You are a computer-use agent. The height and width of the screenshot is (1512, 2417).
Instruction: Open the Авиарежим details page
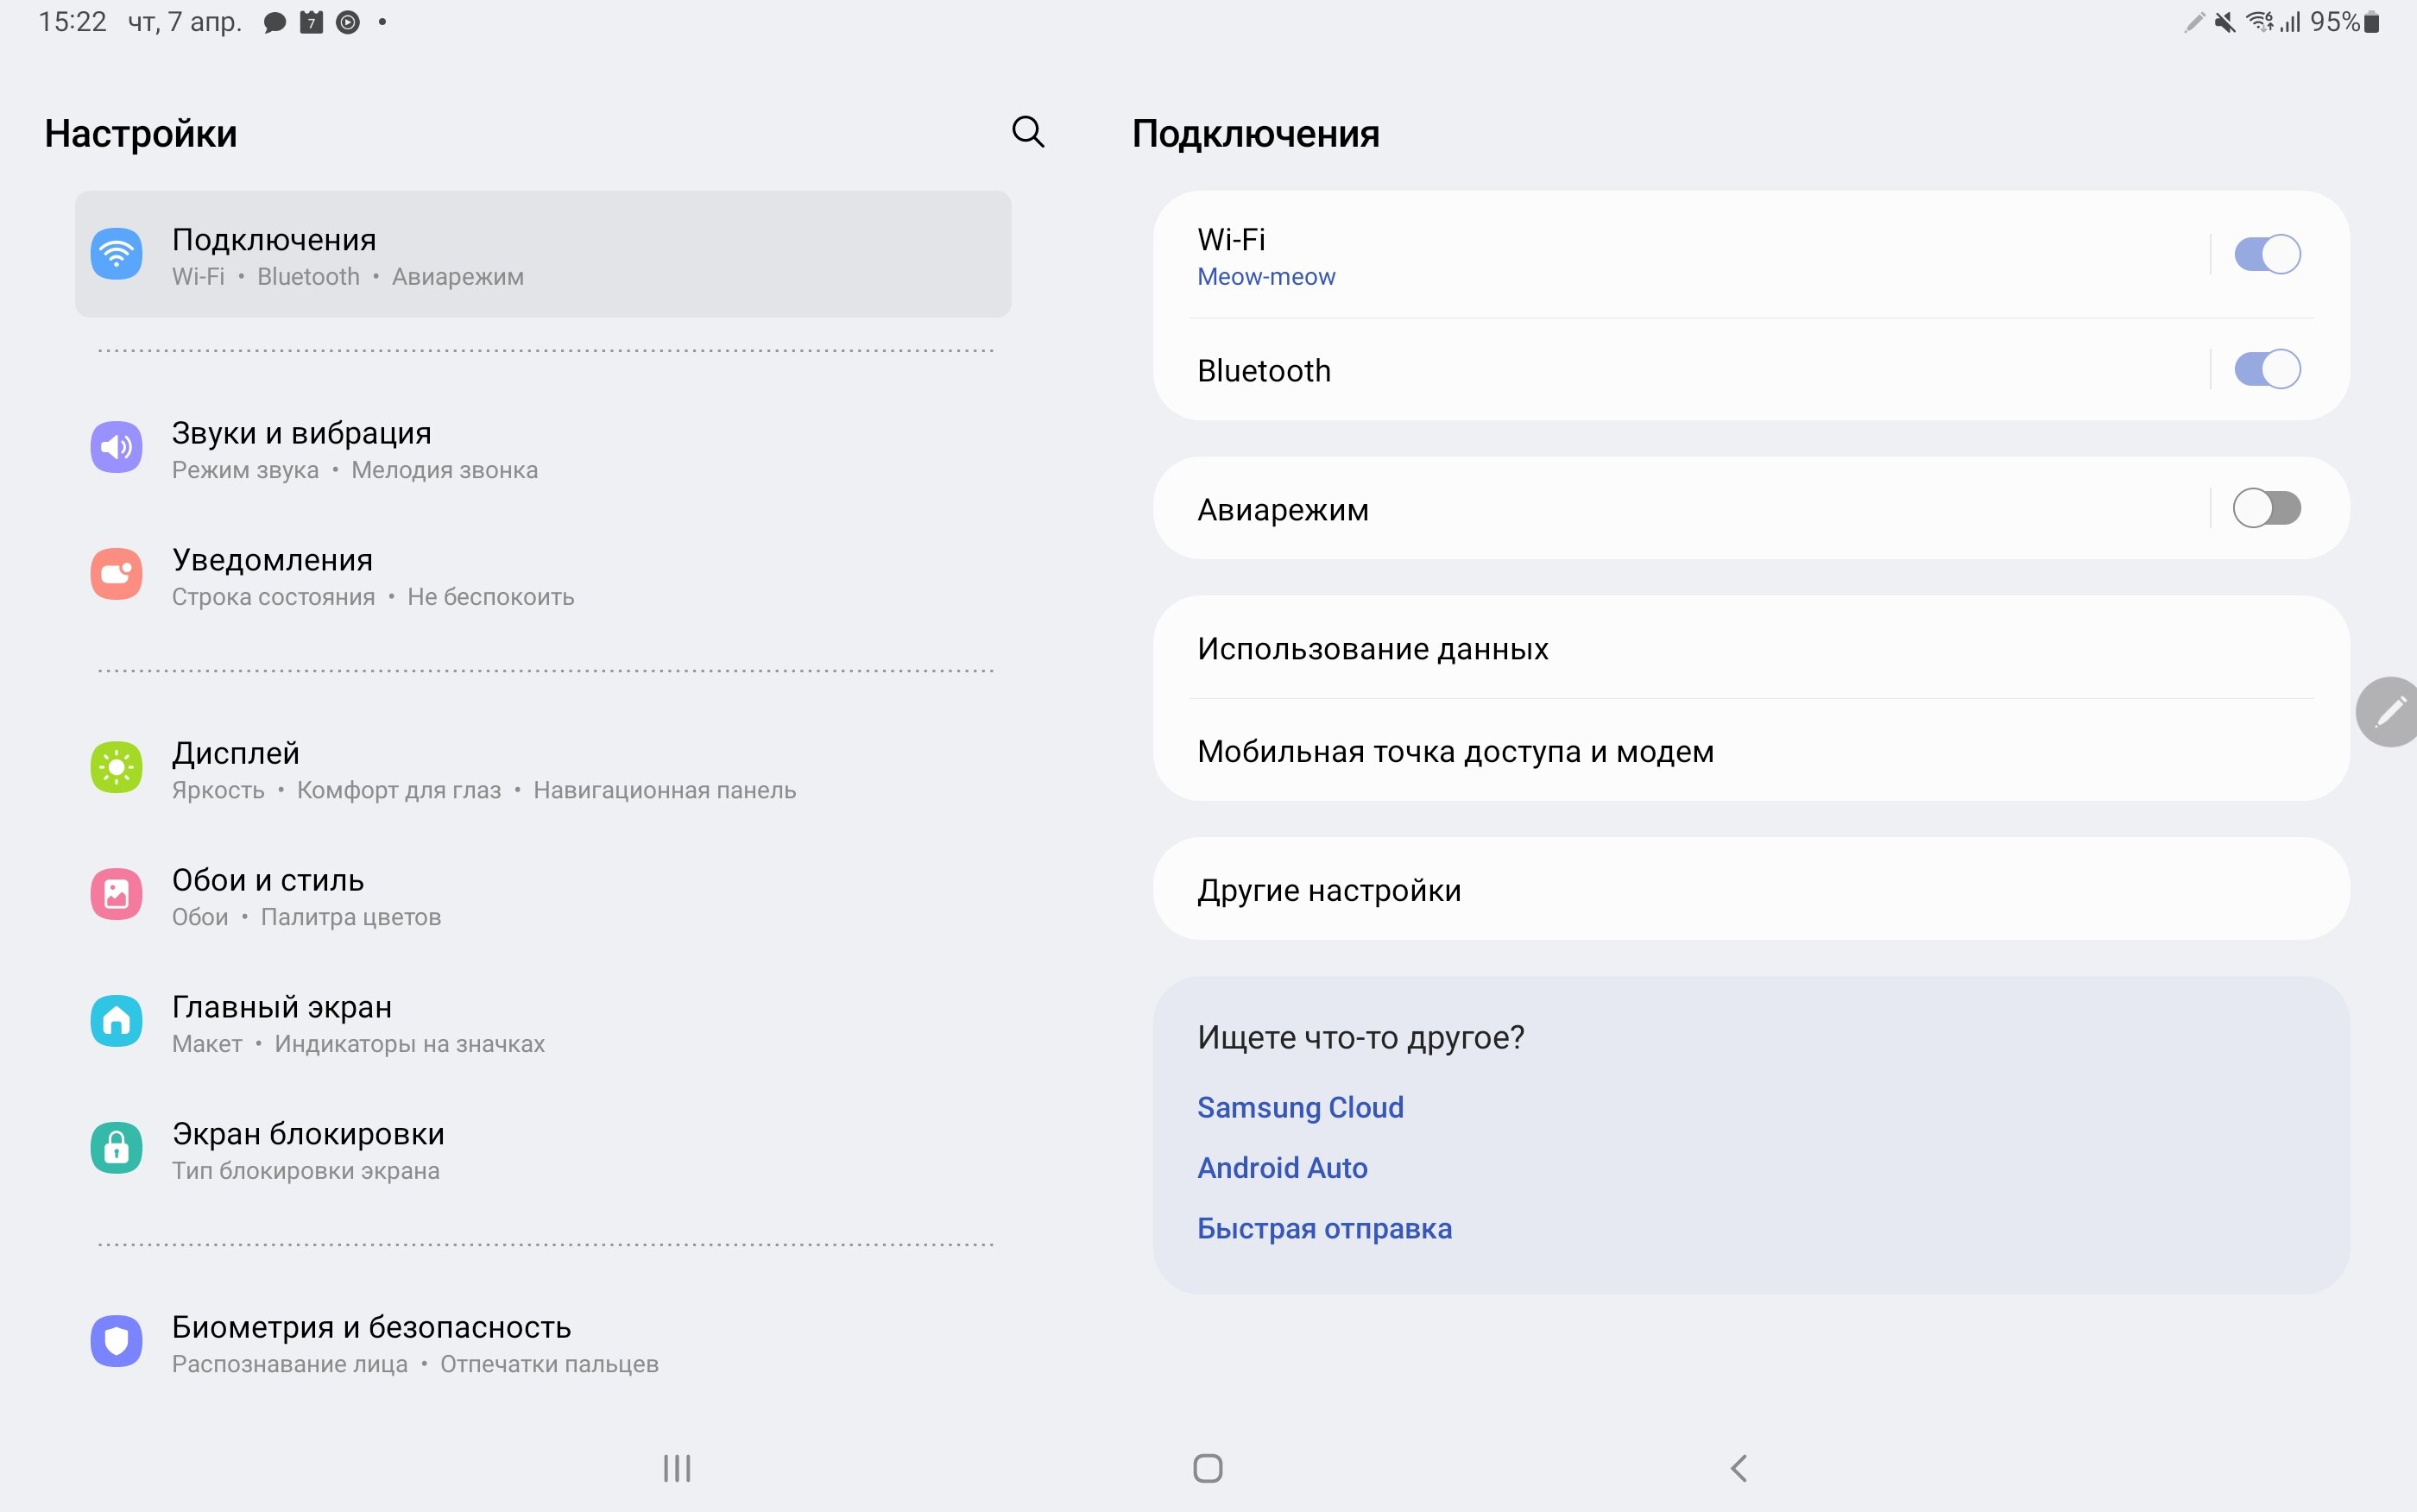pyautogui.click(x=1680, y=508)
